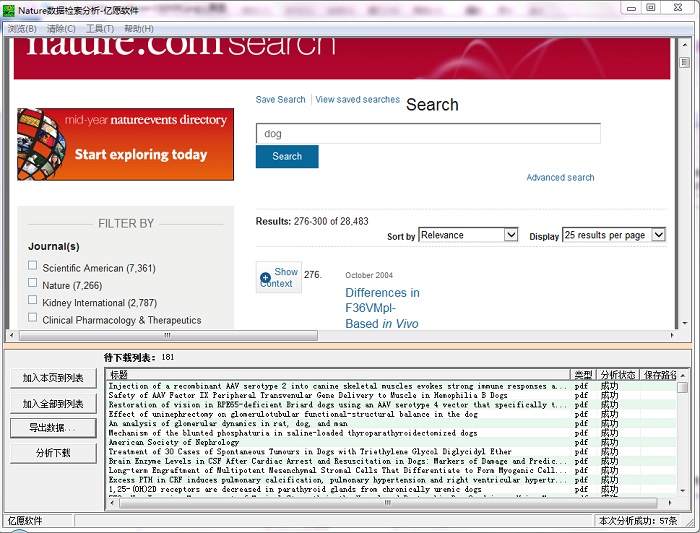The image size is (700, 533).
Task: Click Show Context toggle for result 276
Action: click(x=279, y=277)
